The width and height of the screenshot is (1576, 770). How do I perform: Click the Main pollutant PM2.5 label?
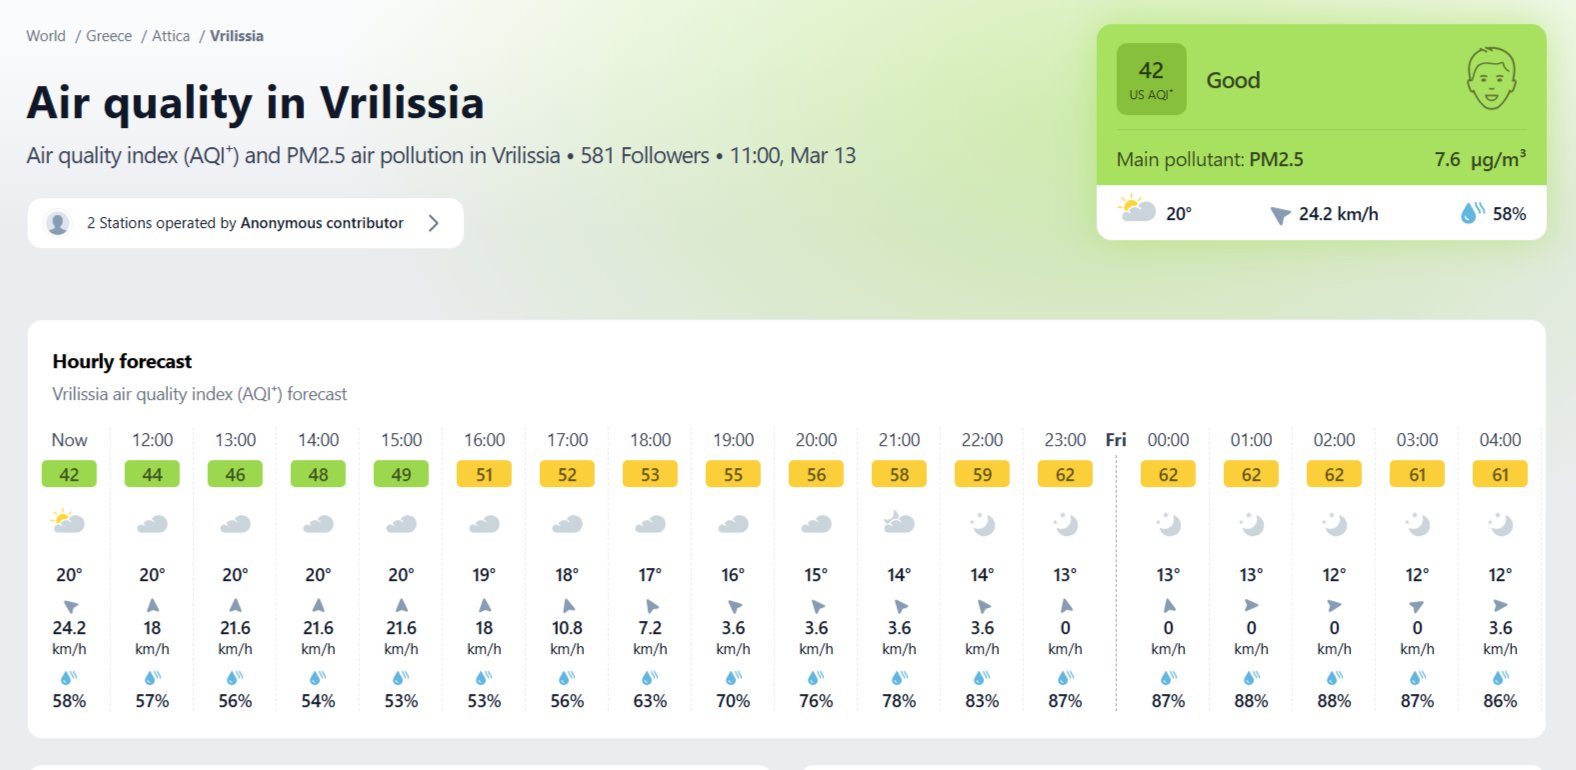[x=1210, y=159]
